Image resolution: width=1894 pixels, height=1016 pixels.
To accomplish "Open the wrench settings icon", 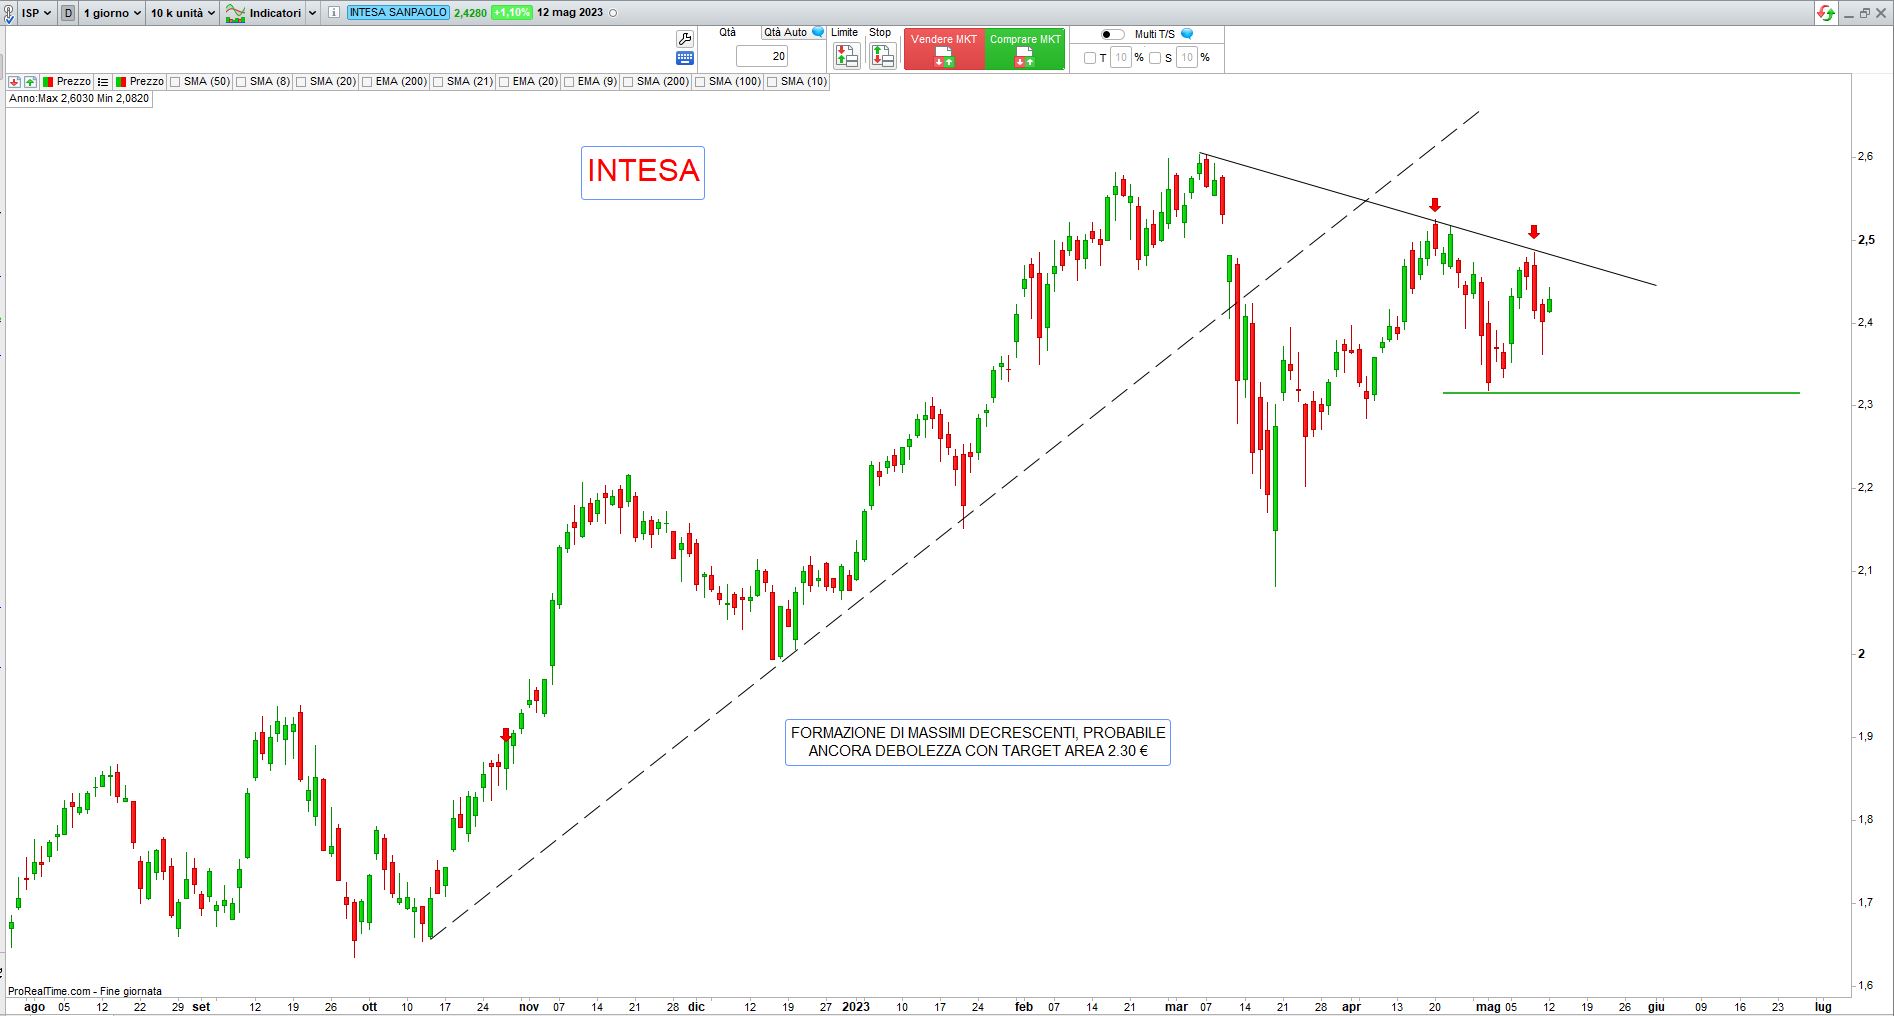I will [x=685, y=39].
